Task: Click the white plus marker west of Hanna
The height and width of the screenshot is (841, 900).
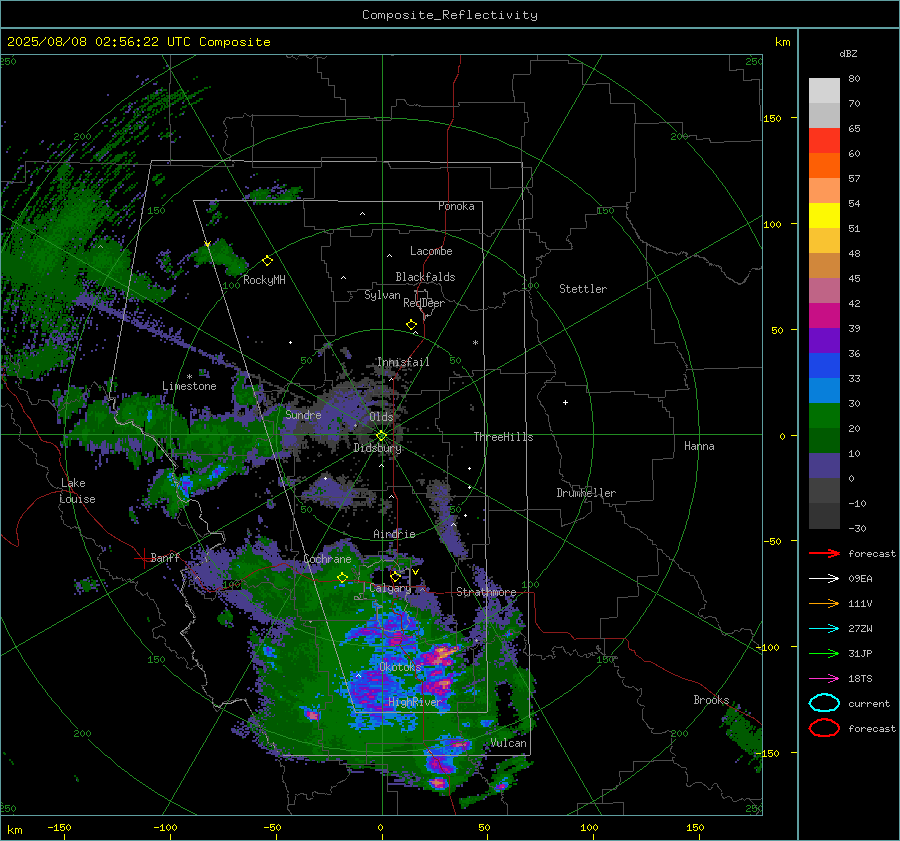Action: pos(565,402)
